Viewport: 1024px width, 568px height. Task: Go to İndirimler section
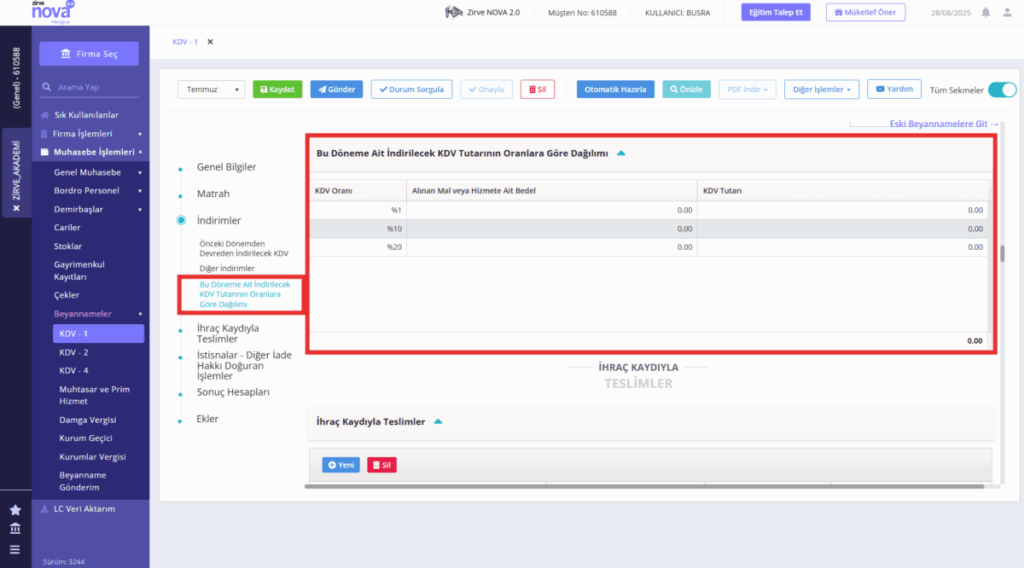pos(219,221)
